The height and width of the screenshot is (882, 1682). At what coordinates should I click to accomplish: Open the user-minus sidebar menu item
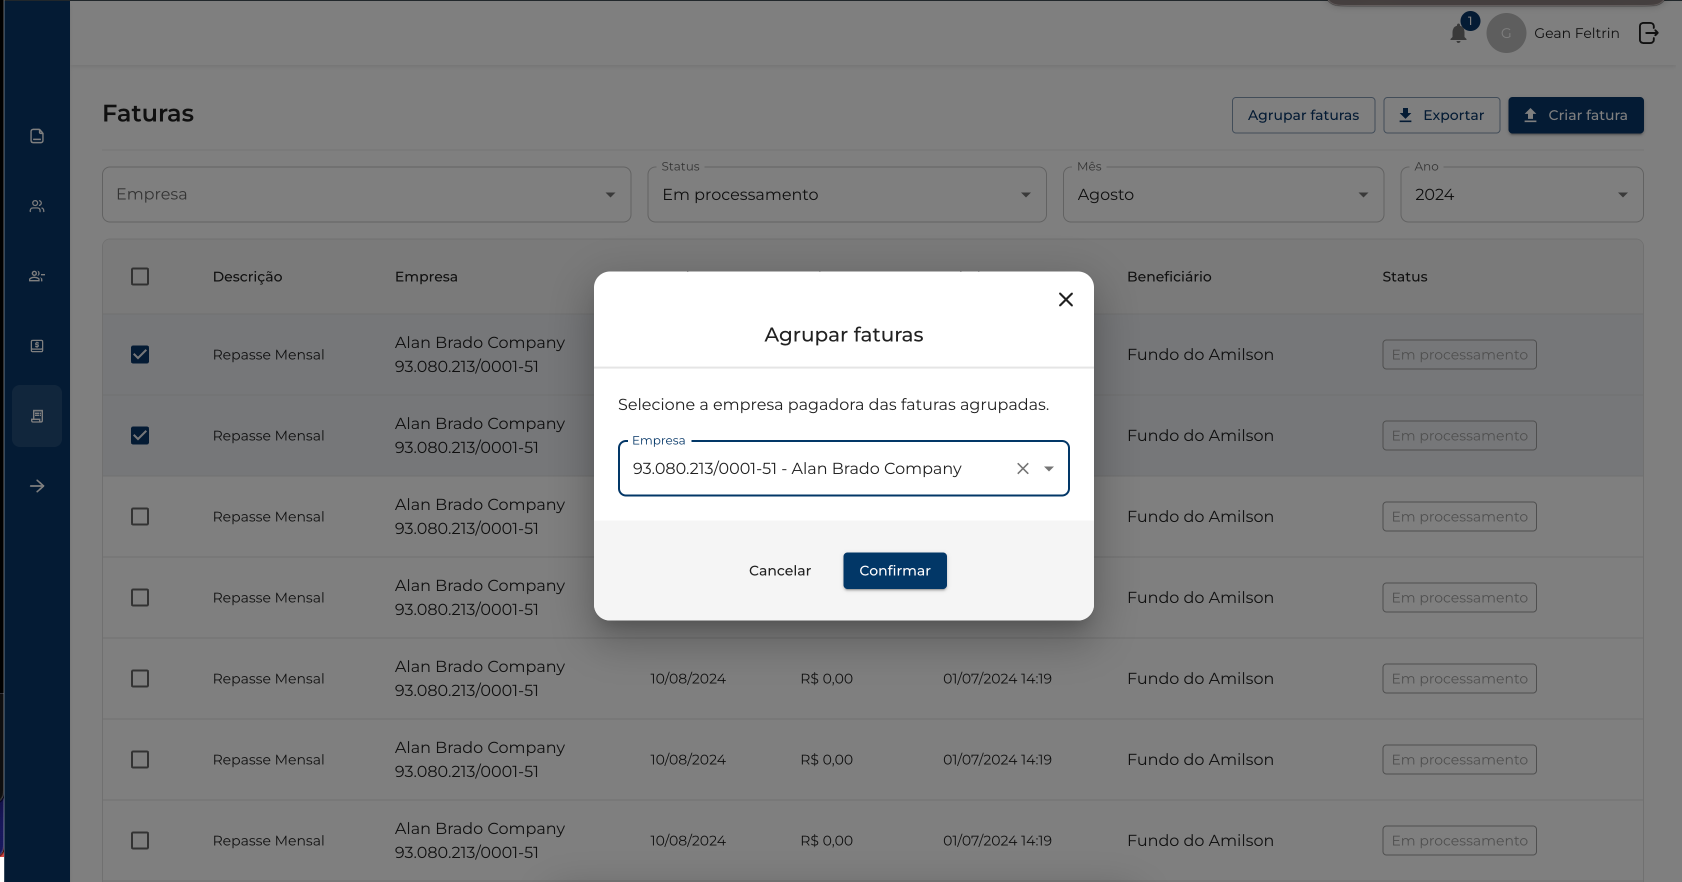[x=37, y=276]
